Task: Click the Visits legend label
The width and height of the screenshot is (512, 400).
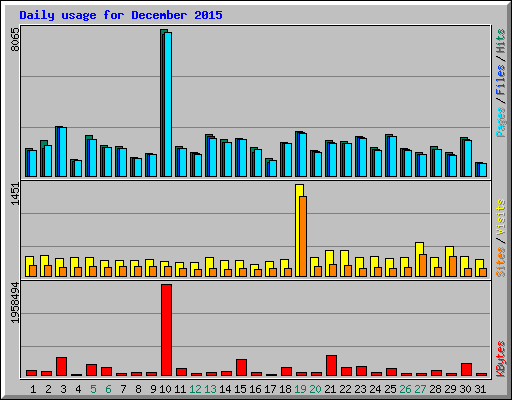Action: pyautogui.click(x=500, y=218)
